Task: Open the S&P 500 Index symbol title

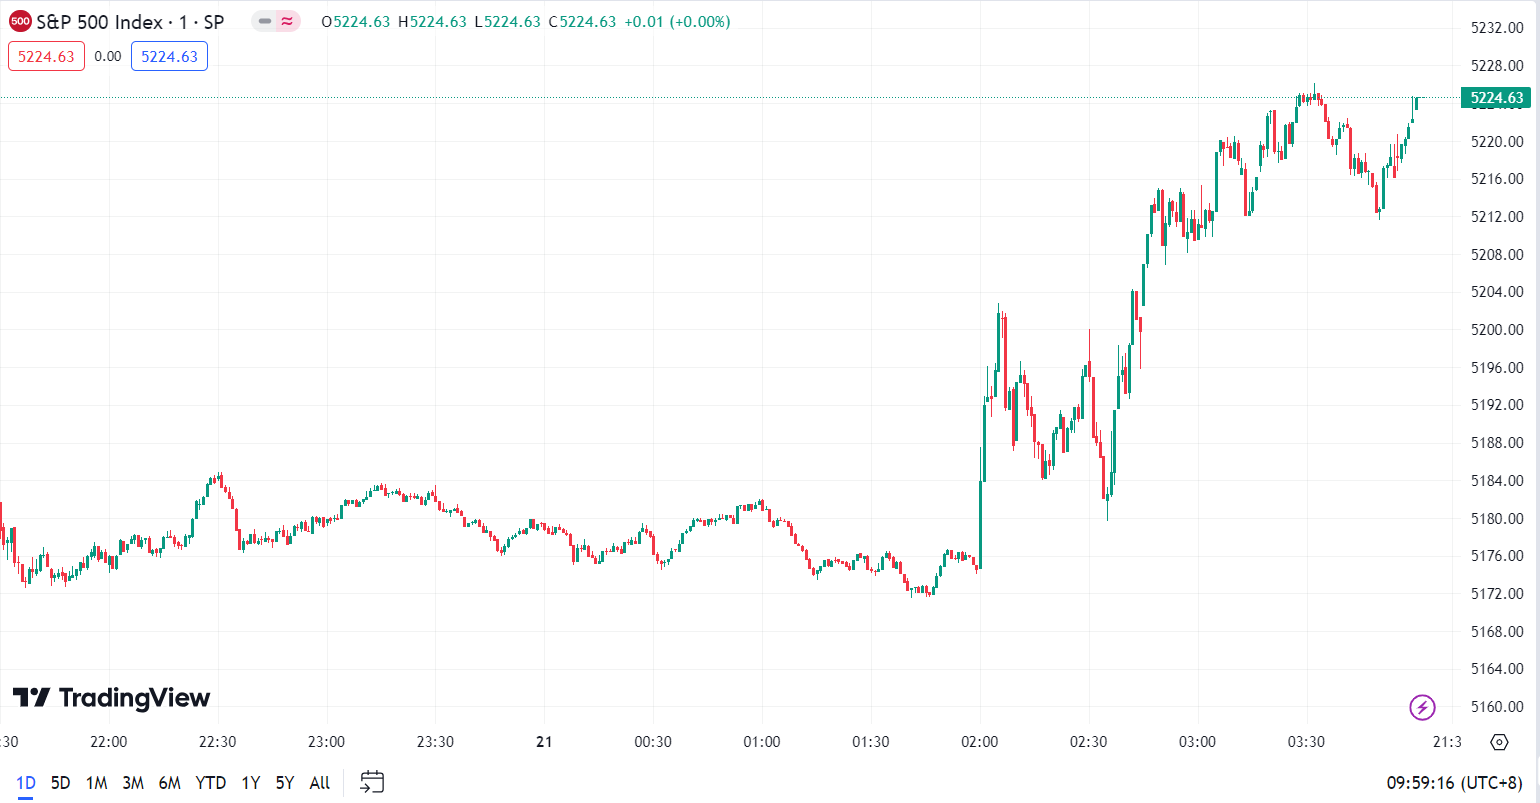Action: (130, 22)
